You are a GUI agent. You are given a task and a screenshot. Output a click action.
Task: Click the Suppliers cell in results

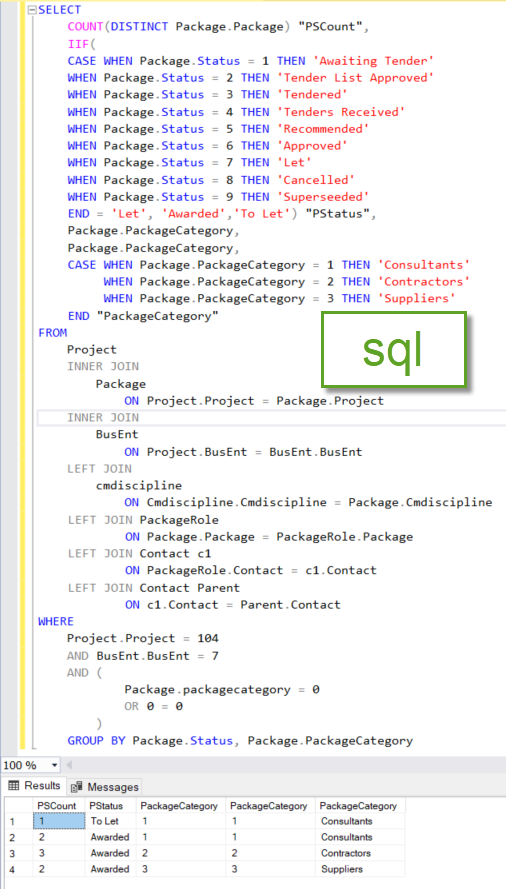(x=360, y=869)
